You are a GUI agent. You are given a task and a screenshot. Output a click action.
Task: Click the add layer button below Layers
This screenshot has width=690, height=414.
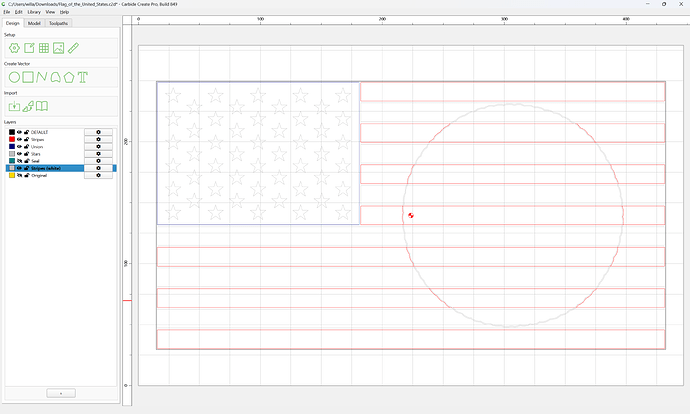point(61,393)
